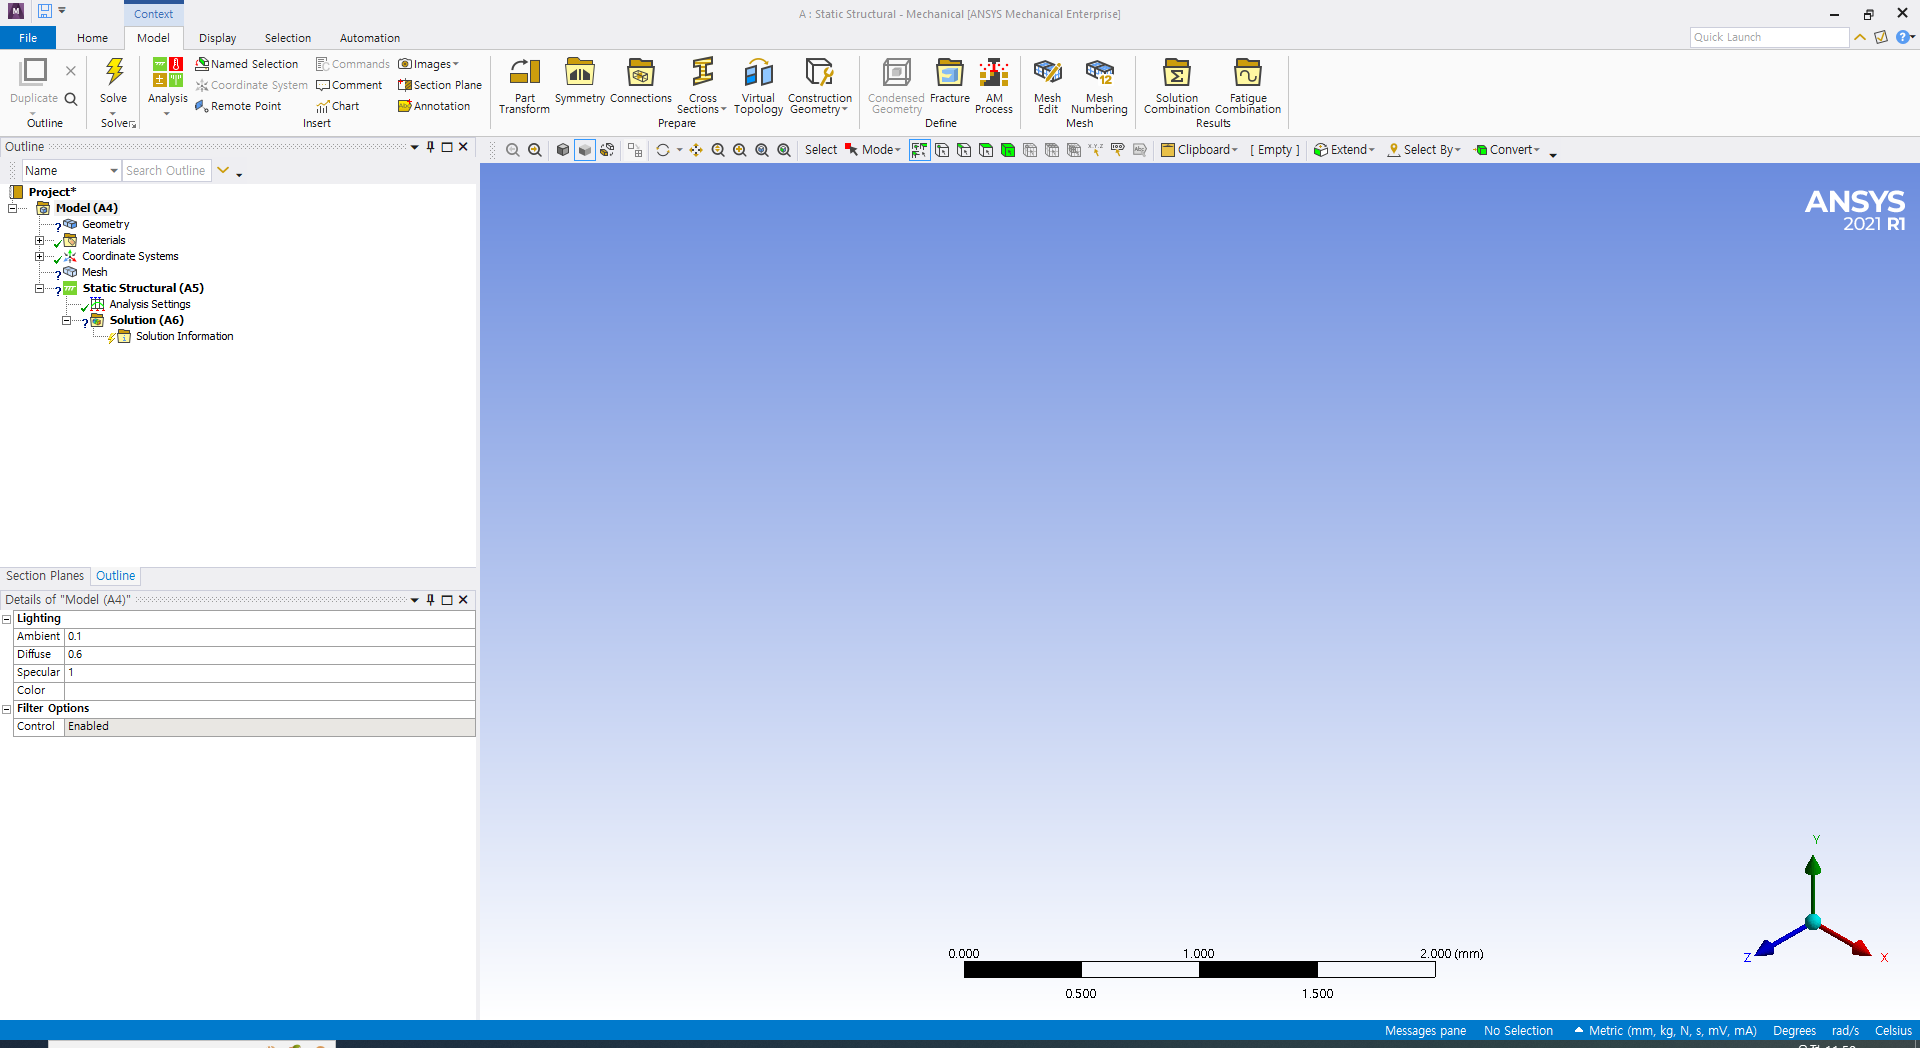Image resolution: width=1920 pixels, height=1048 pixels.
Task: Click the Color value field in Lighting
Action: point(269,691)
